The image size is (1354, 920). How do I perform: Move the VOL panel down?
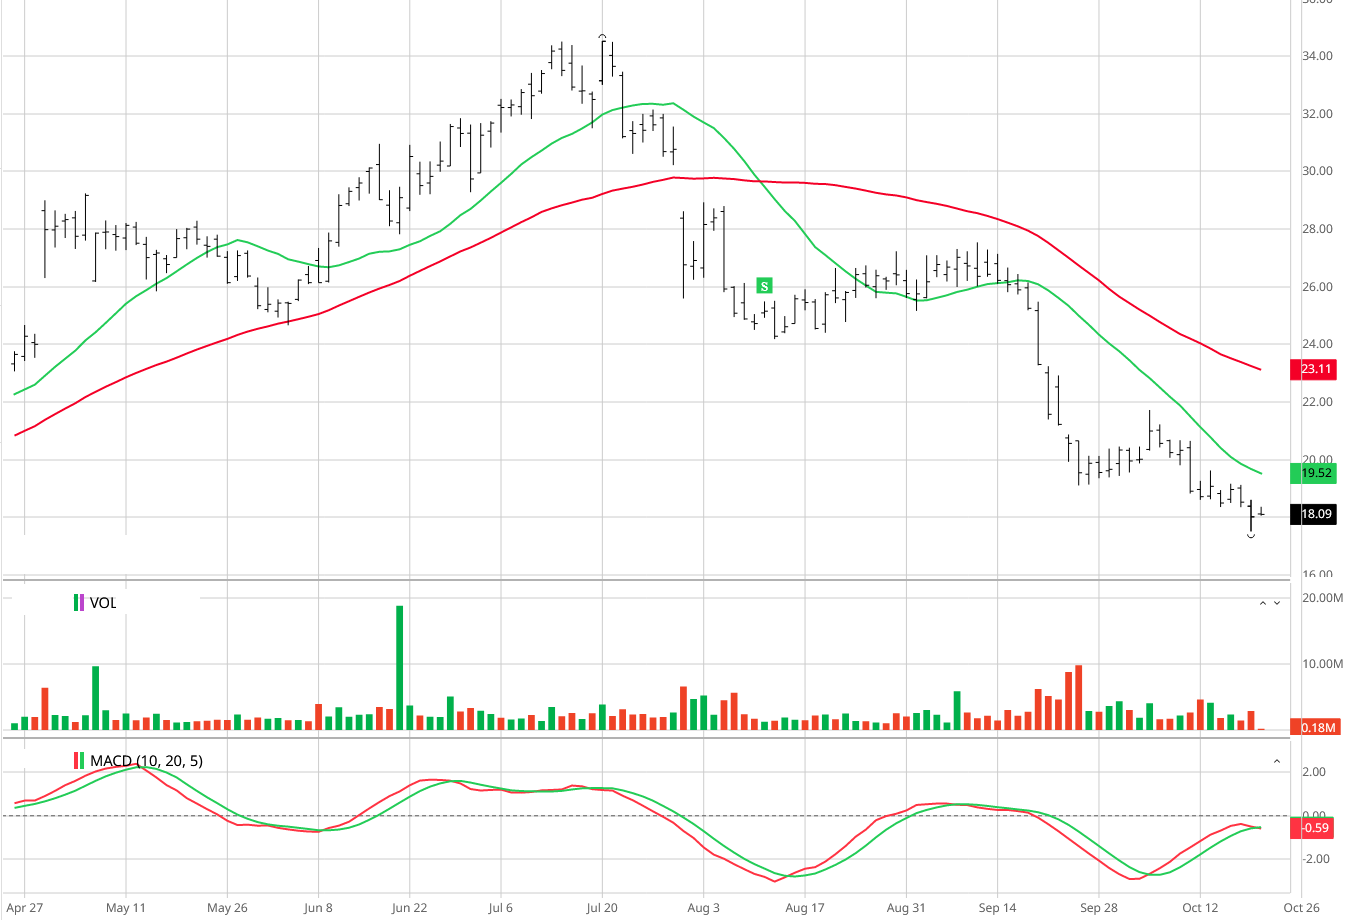(1277, 603)
